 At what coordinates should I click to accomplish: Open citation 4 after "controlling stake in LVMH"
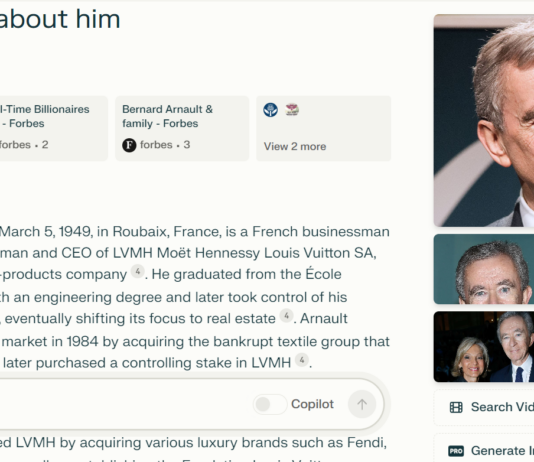tap(302, 360)
